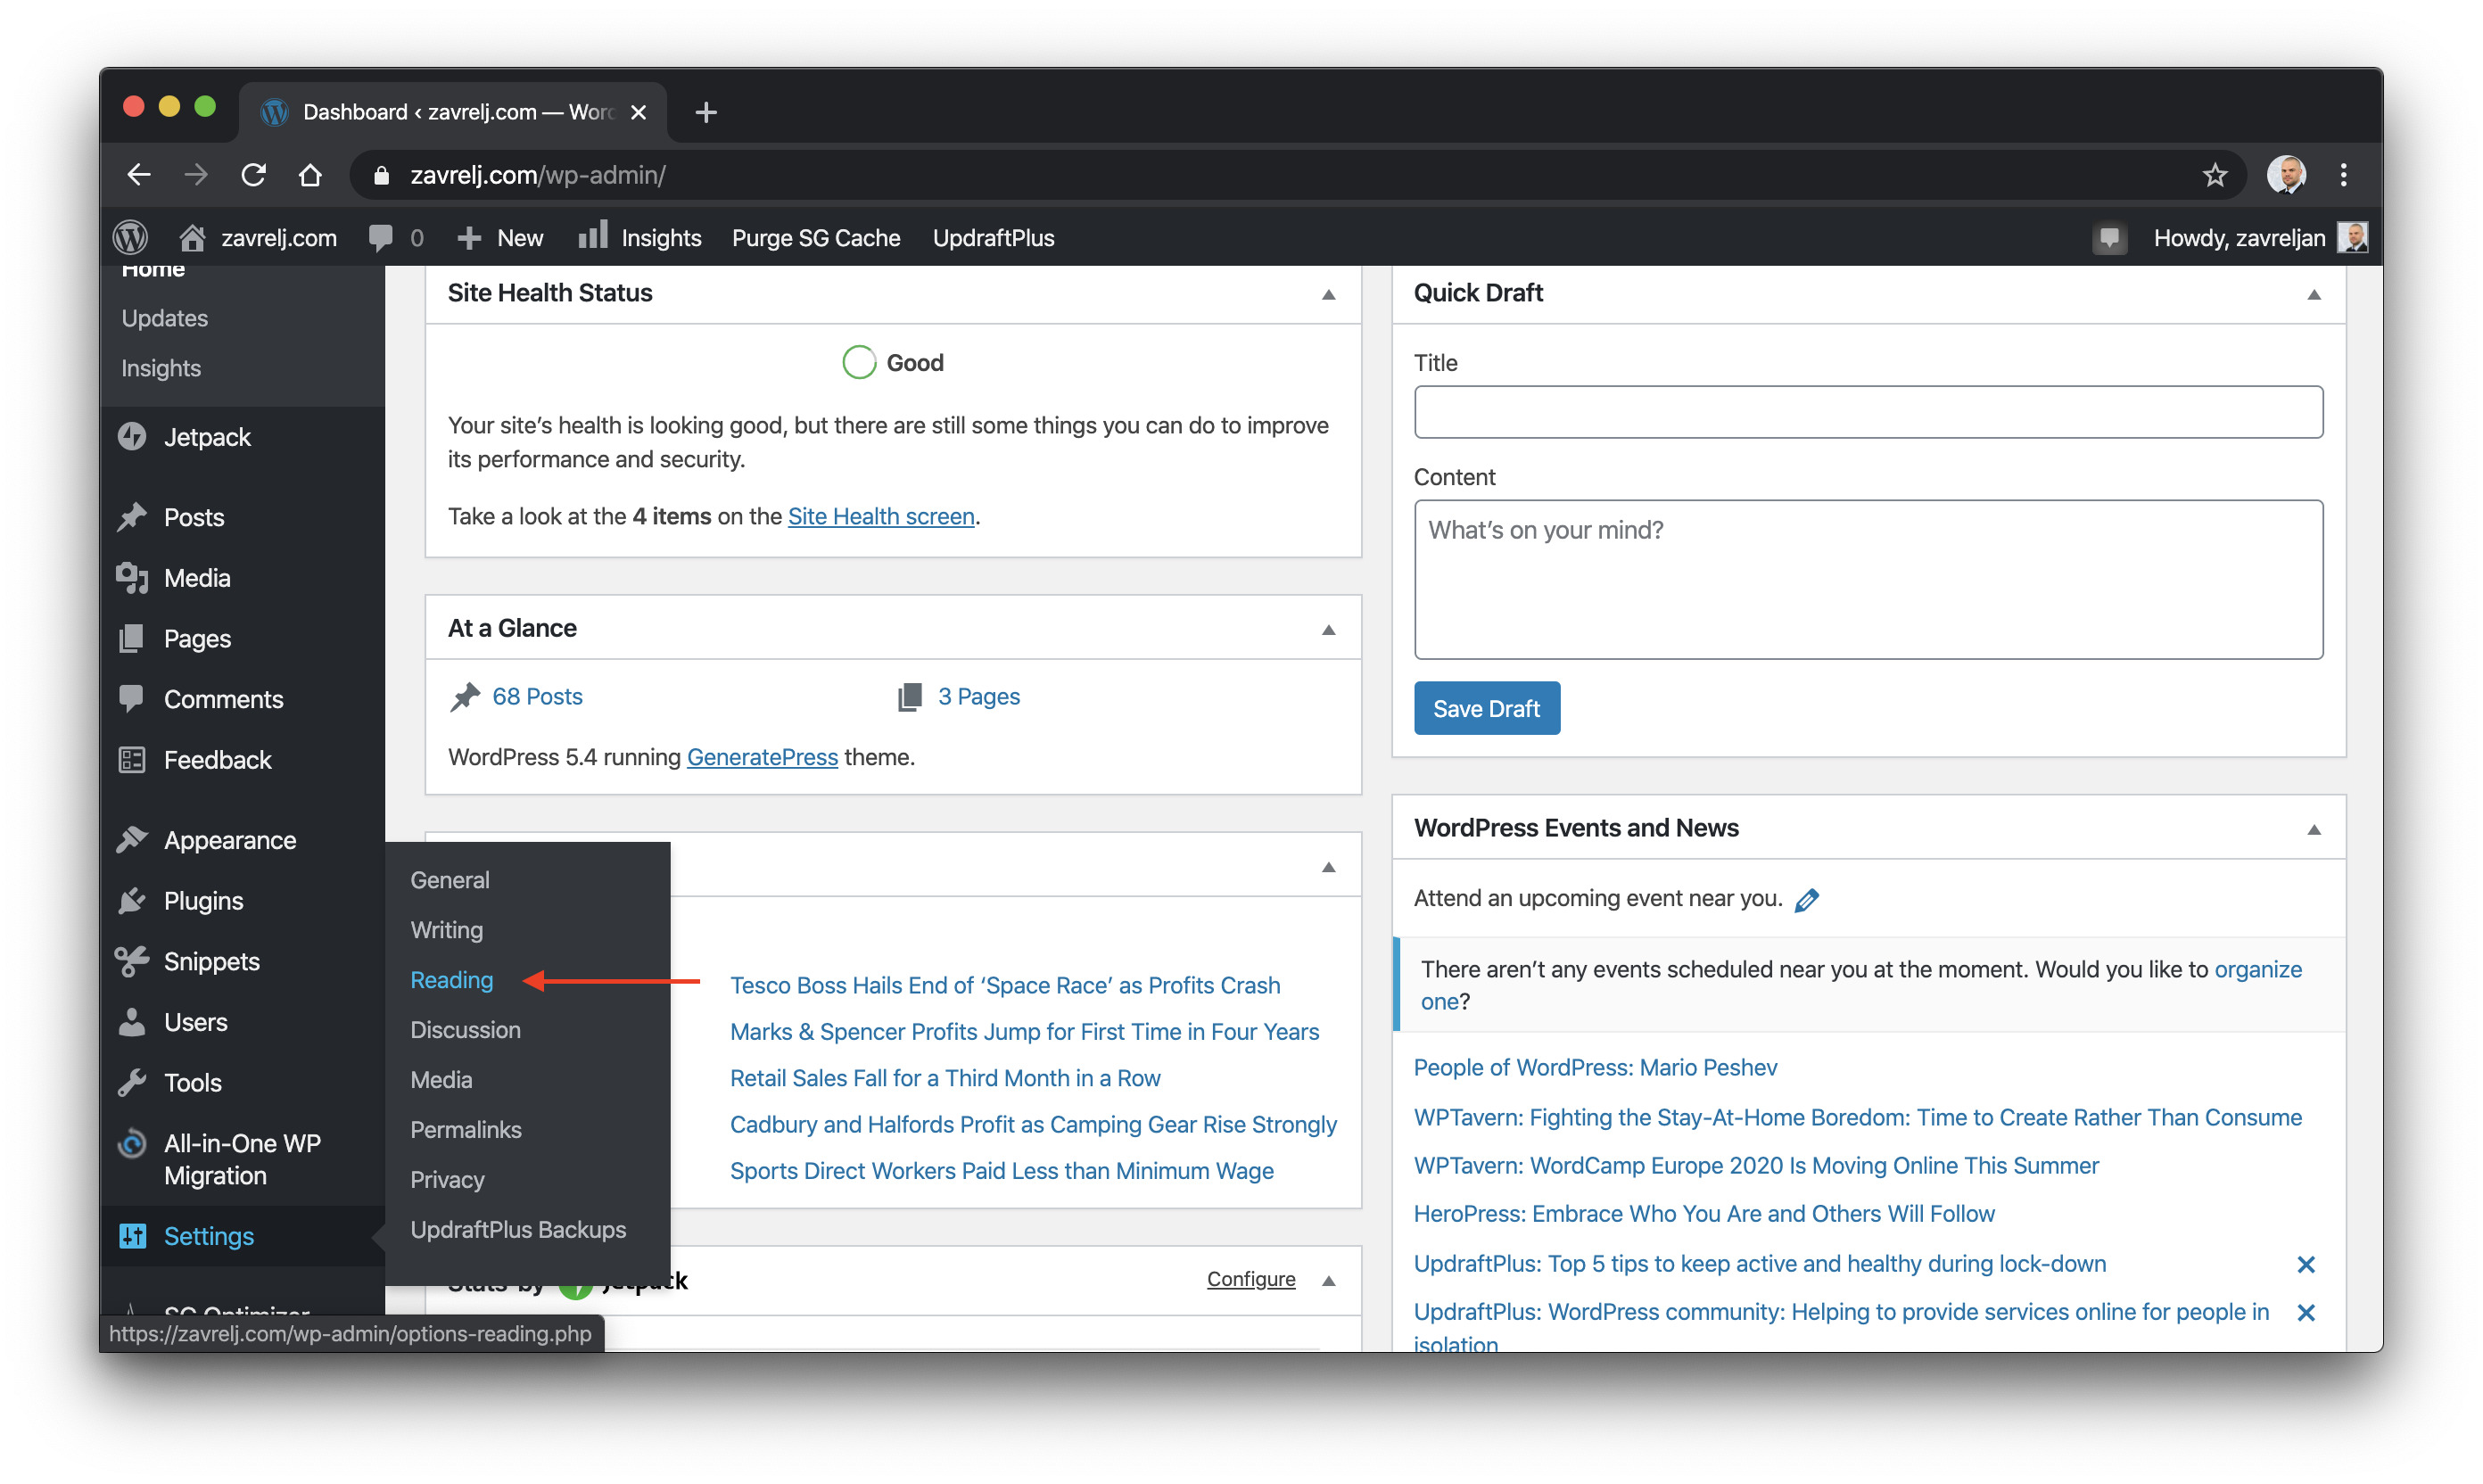Select Privacy in Settings submenu
Screen dimensions: 2483x1484
[447, 1180]
